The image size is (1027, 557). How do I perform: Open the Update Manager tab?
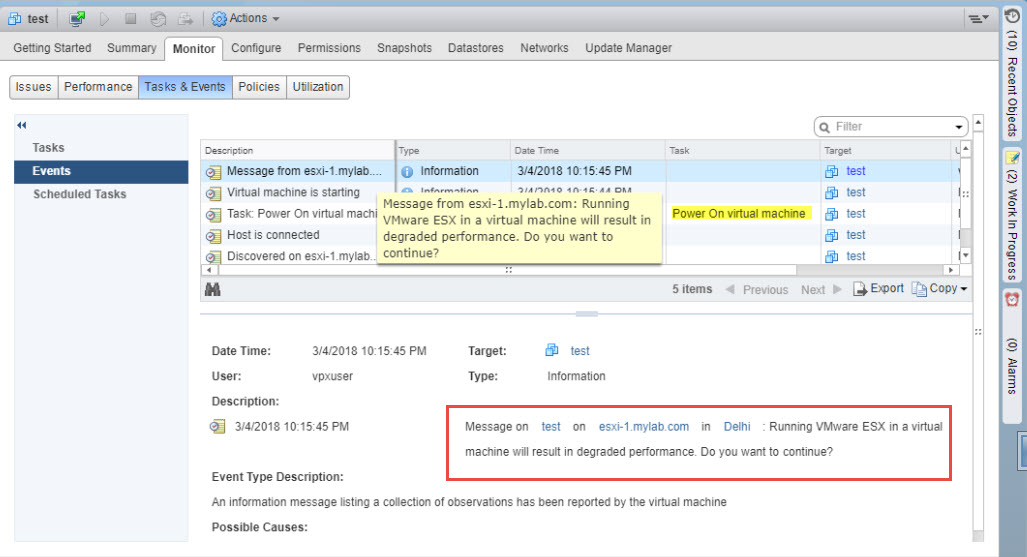click(628, 48)
